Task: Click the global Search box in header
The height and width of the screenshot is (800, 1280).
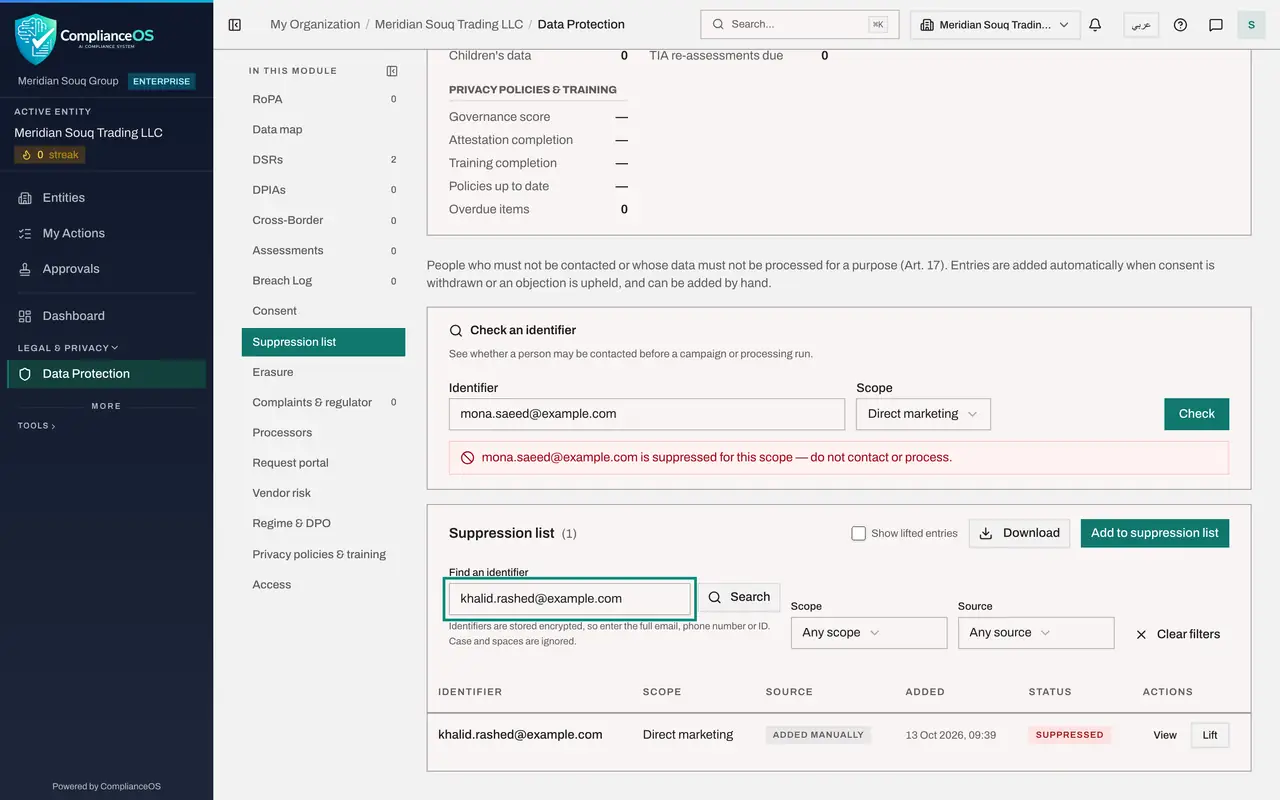Action: pos(800,25)
